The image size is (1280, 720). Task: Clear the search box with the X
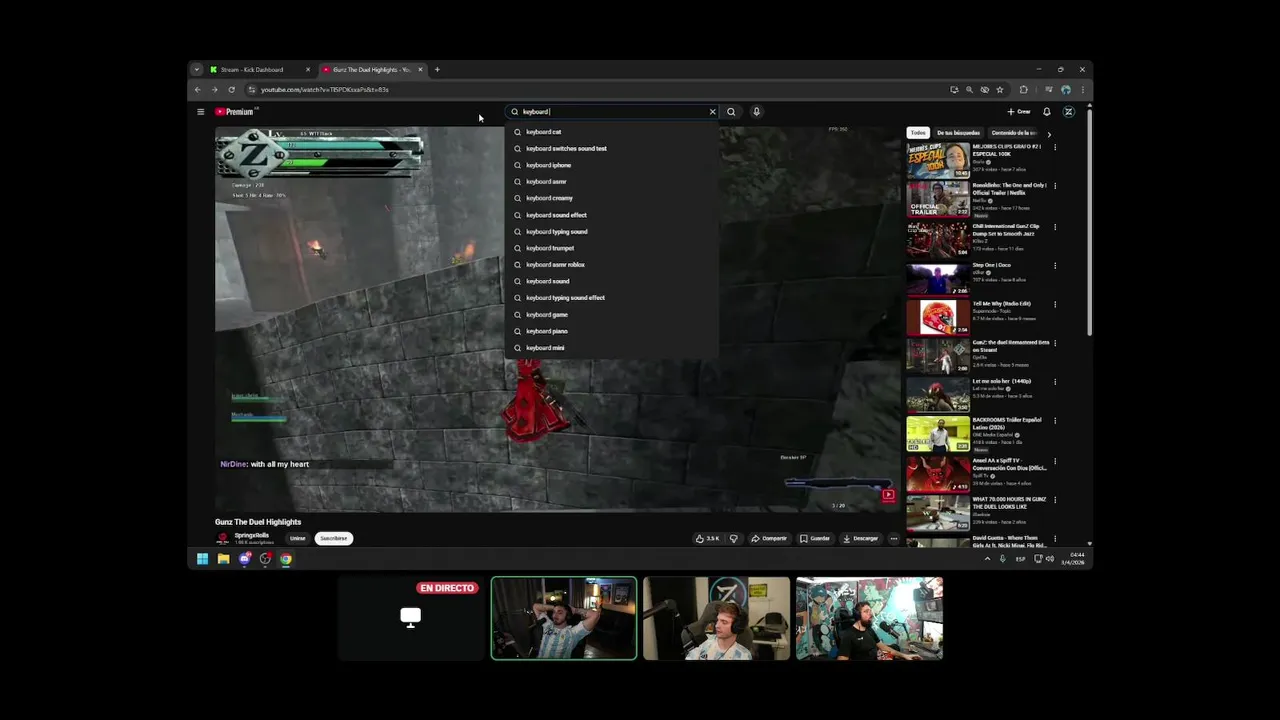(712, 112)
